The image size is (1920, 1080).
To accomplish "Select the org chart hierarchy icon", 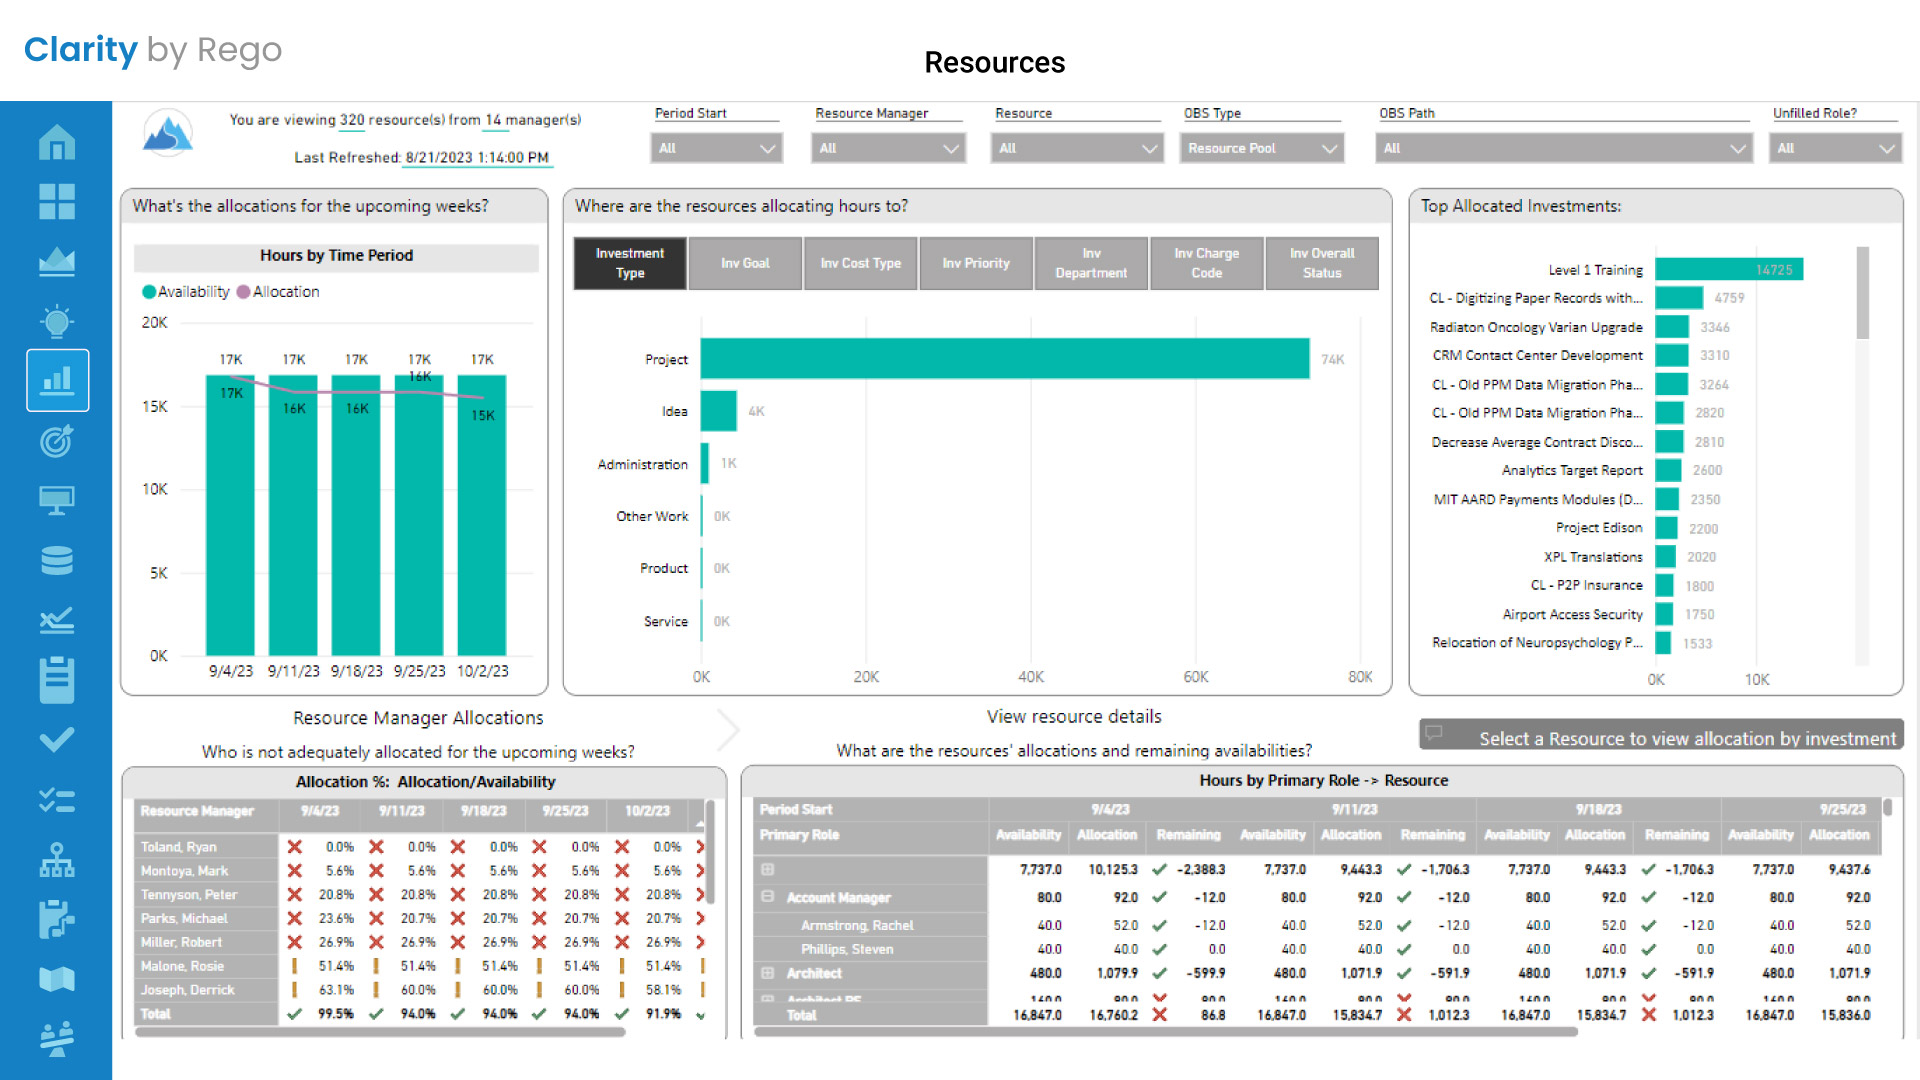I will pyautogui.click(x=57, y=860).
